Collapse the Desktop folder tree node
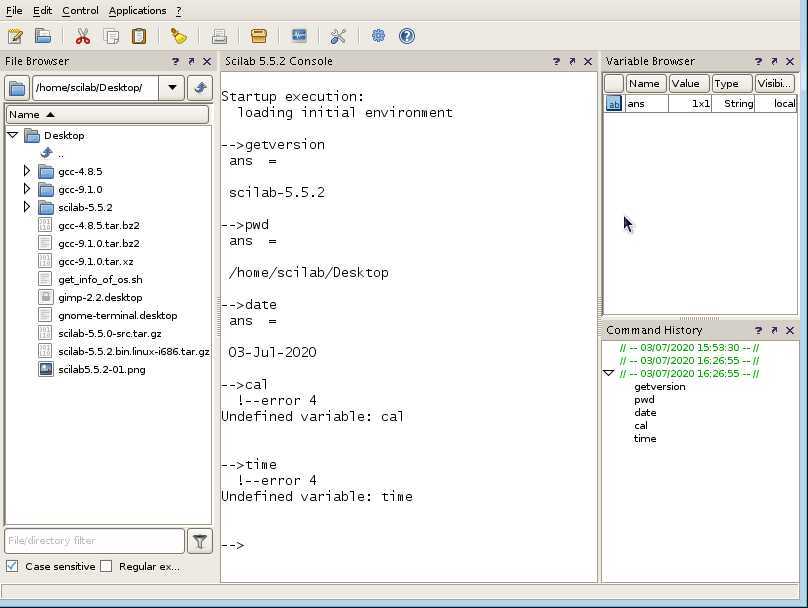The image size is (808, 608). [x=13, y=136]
